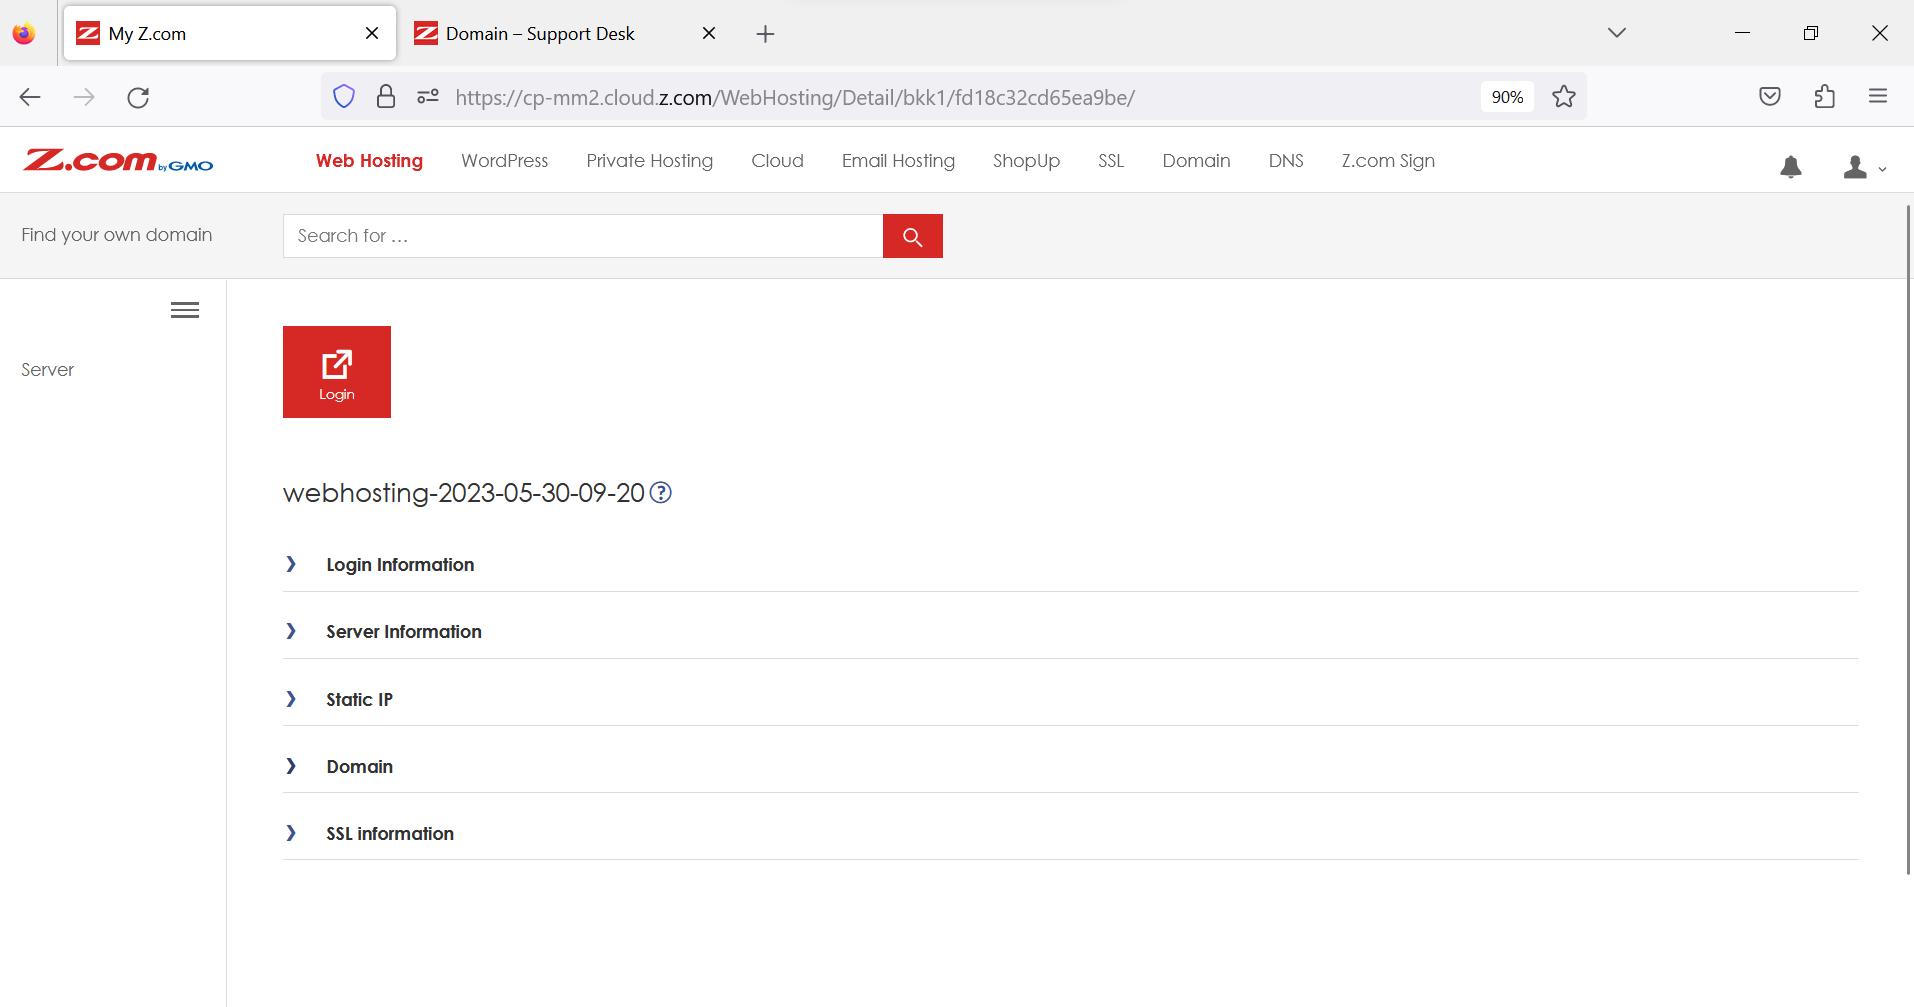The height and width of the screenshot is (1007, 1914).
Task: Open the bookmarks star icon
Action: (x=1563, y=96)
